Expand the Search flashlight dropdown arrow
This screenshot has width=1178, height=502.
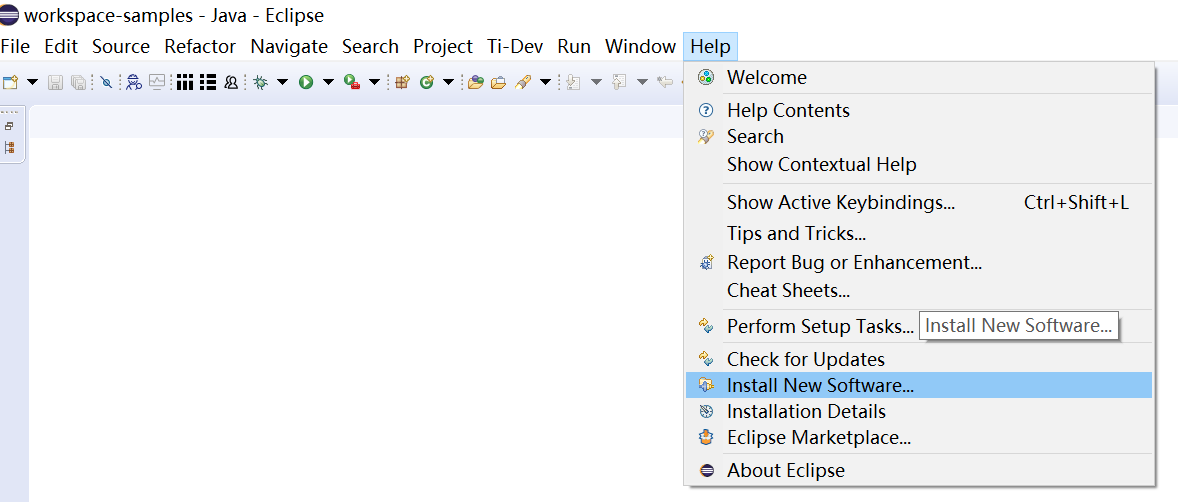(546, 82)
